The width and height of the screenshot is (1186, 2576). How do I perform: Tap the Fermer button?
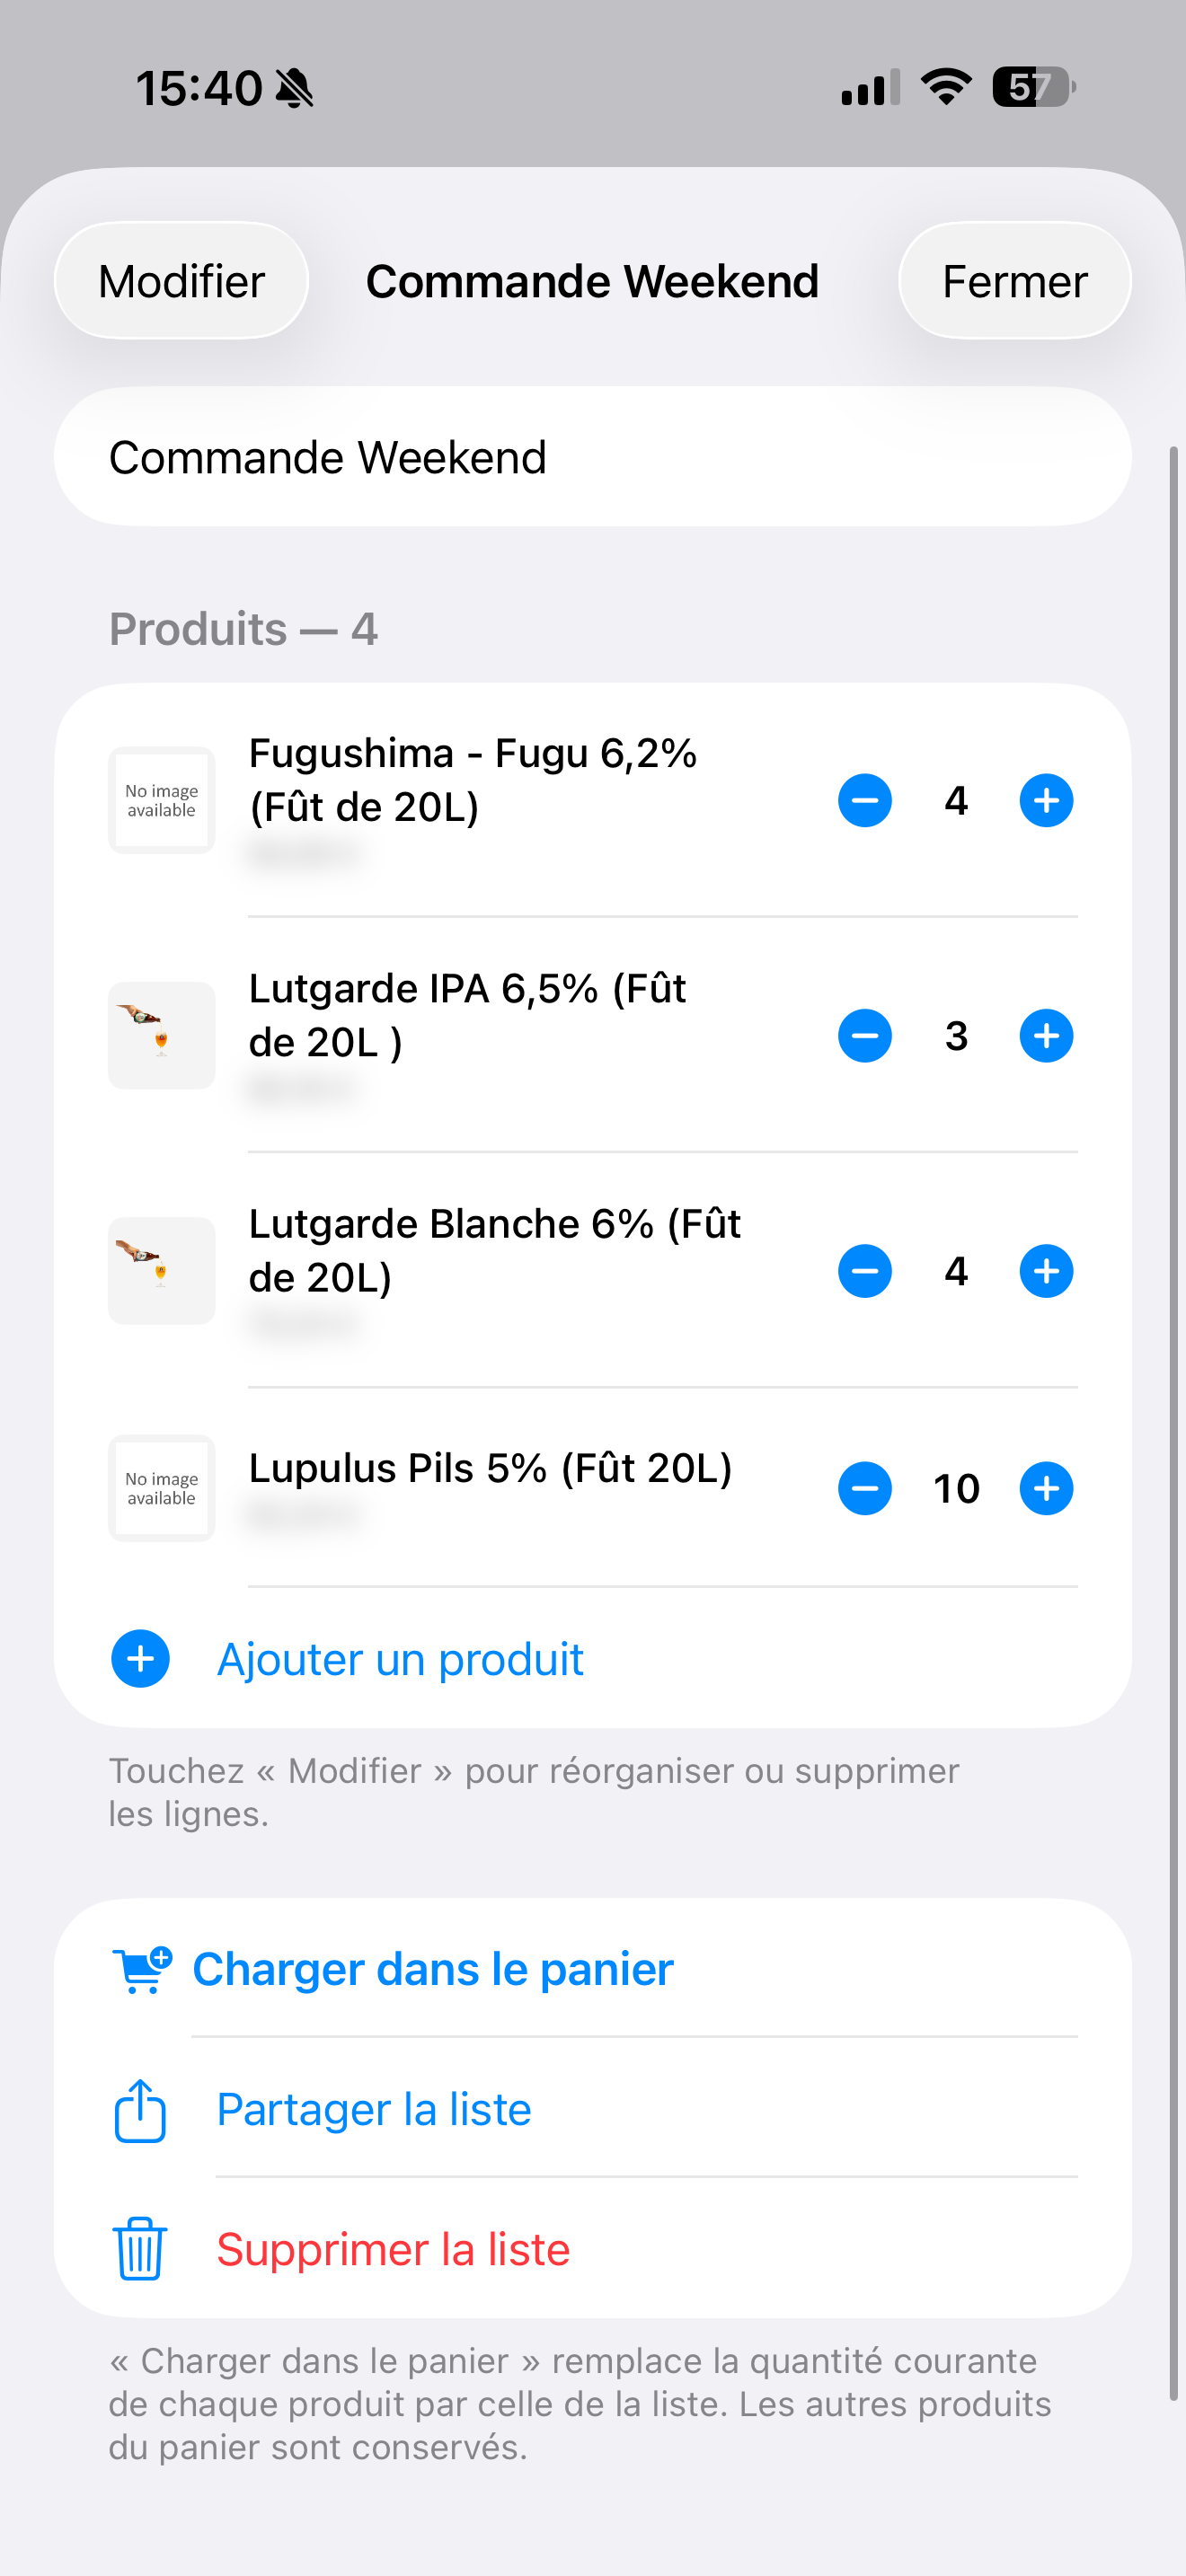tap(1014, 281)
